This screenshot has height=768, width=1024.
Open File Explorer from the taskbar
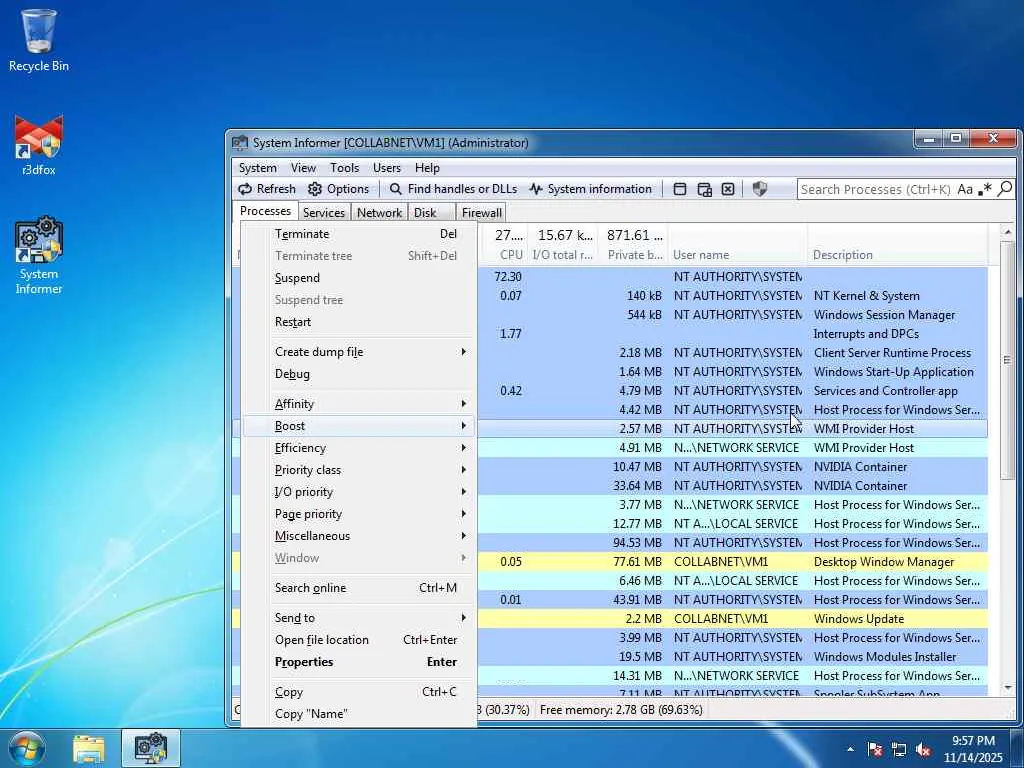(x=89, y=749)
